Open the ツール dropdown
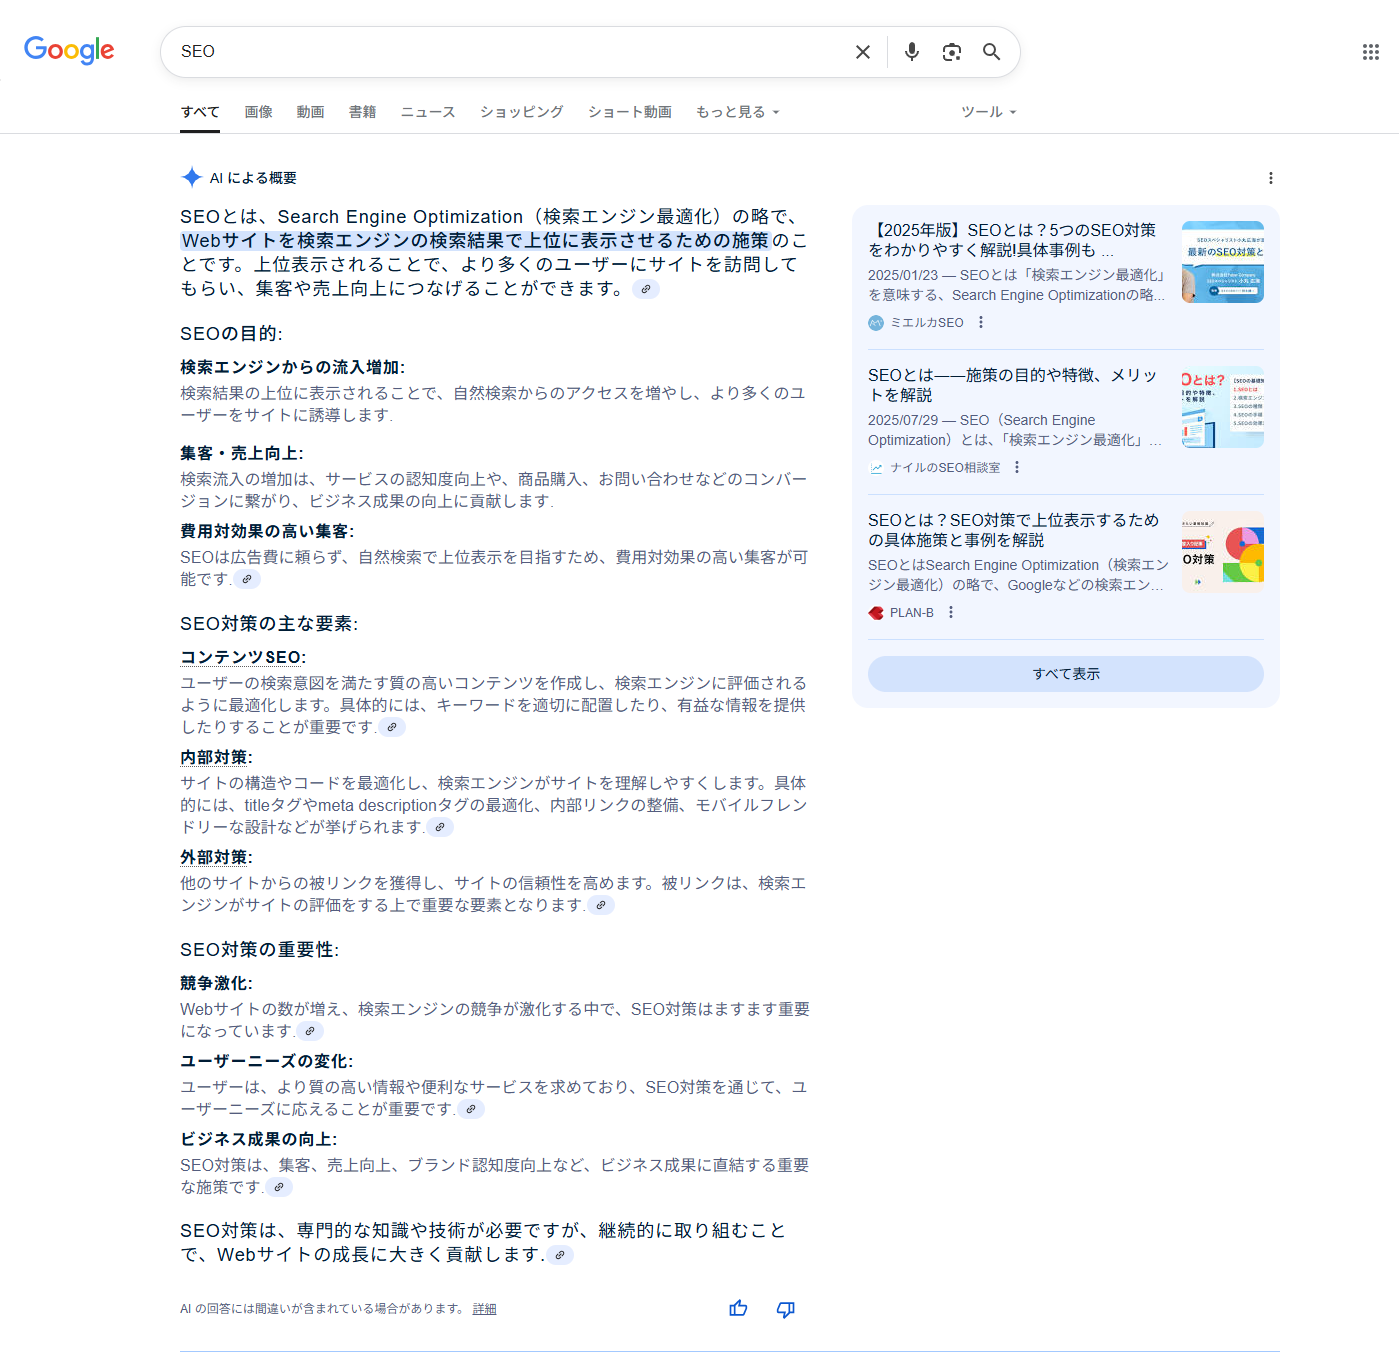The image size is (1399, 1367). click(989, 112)
